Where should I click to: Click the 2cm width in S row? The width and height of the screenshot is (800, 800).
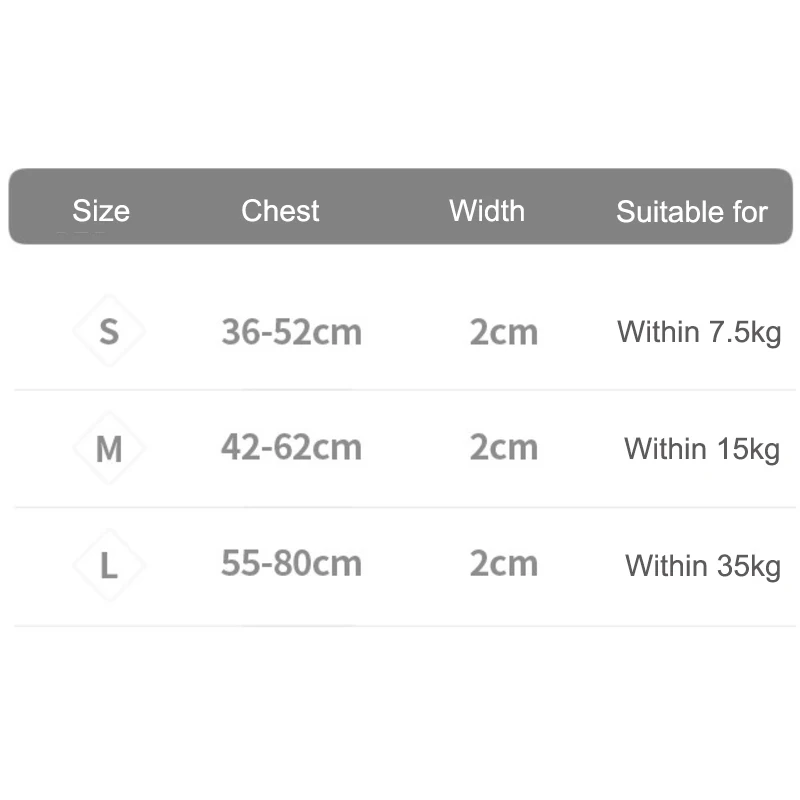[x=504, y=332]
